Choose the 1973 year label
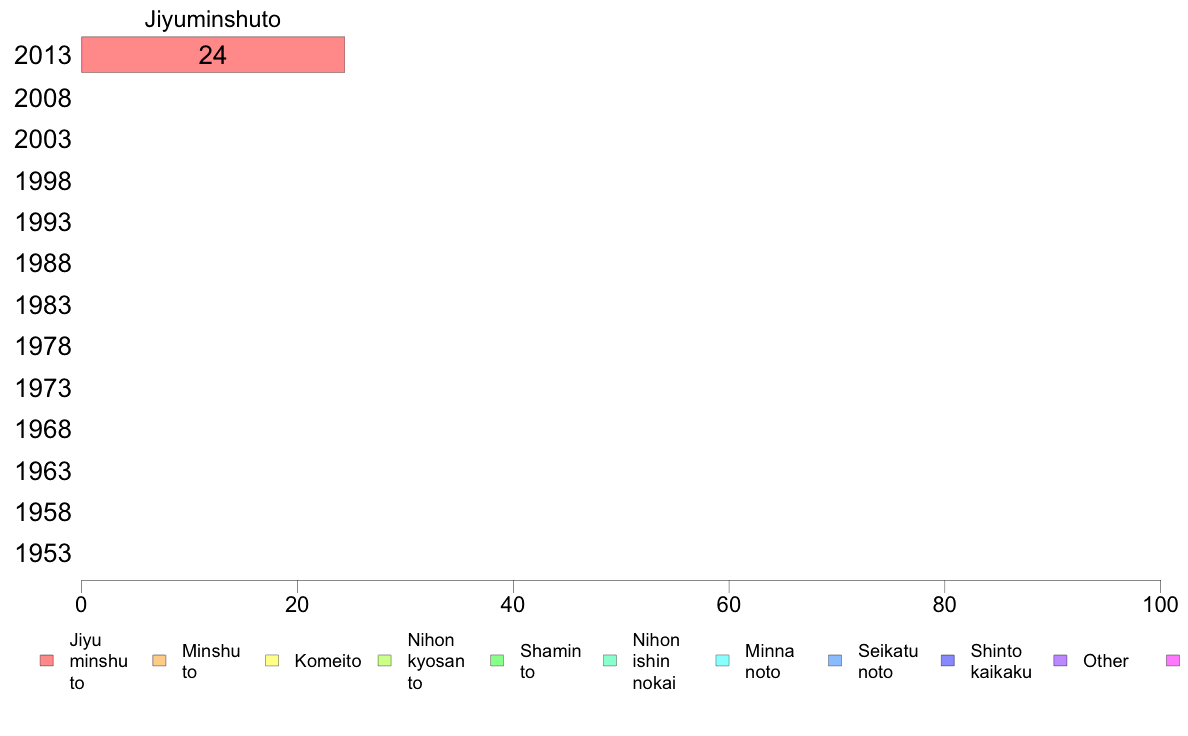Viewport: 1188px width, 736px height. click(x=42, y=388)
